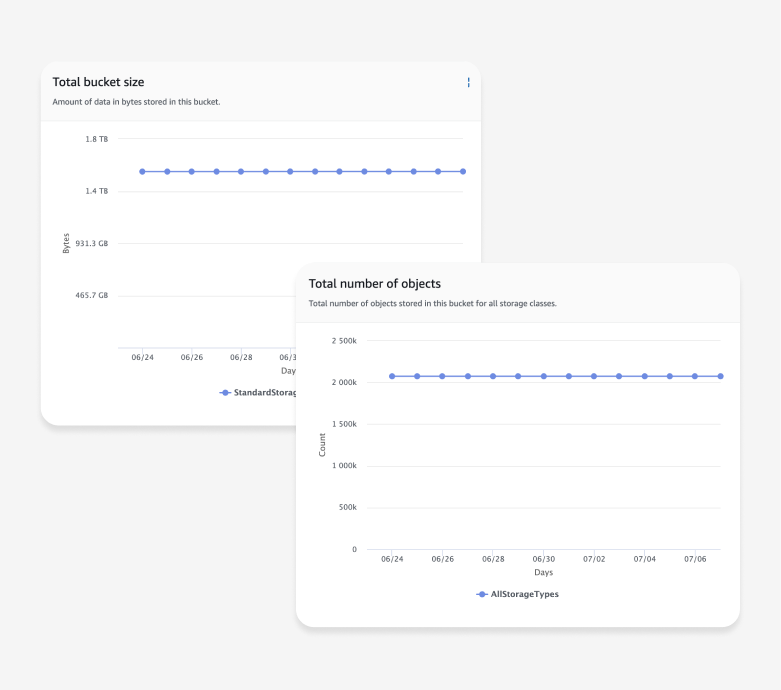Click the Total number of objects heading
Image resolution: width=781 pixels, height=690 pixels.
(x=374, y=284)
